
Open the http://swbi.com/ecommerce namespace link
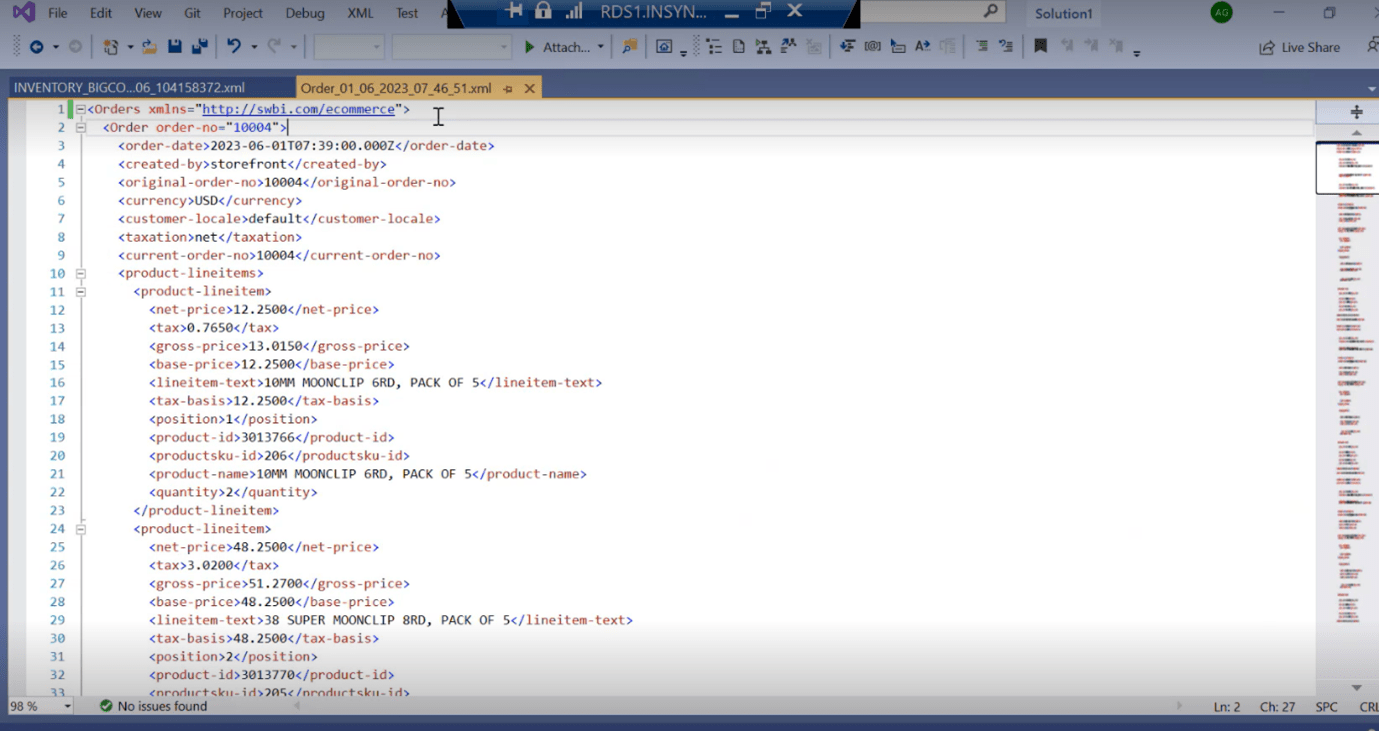coord(299,109)
